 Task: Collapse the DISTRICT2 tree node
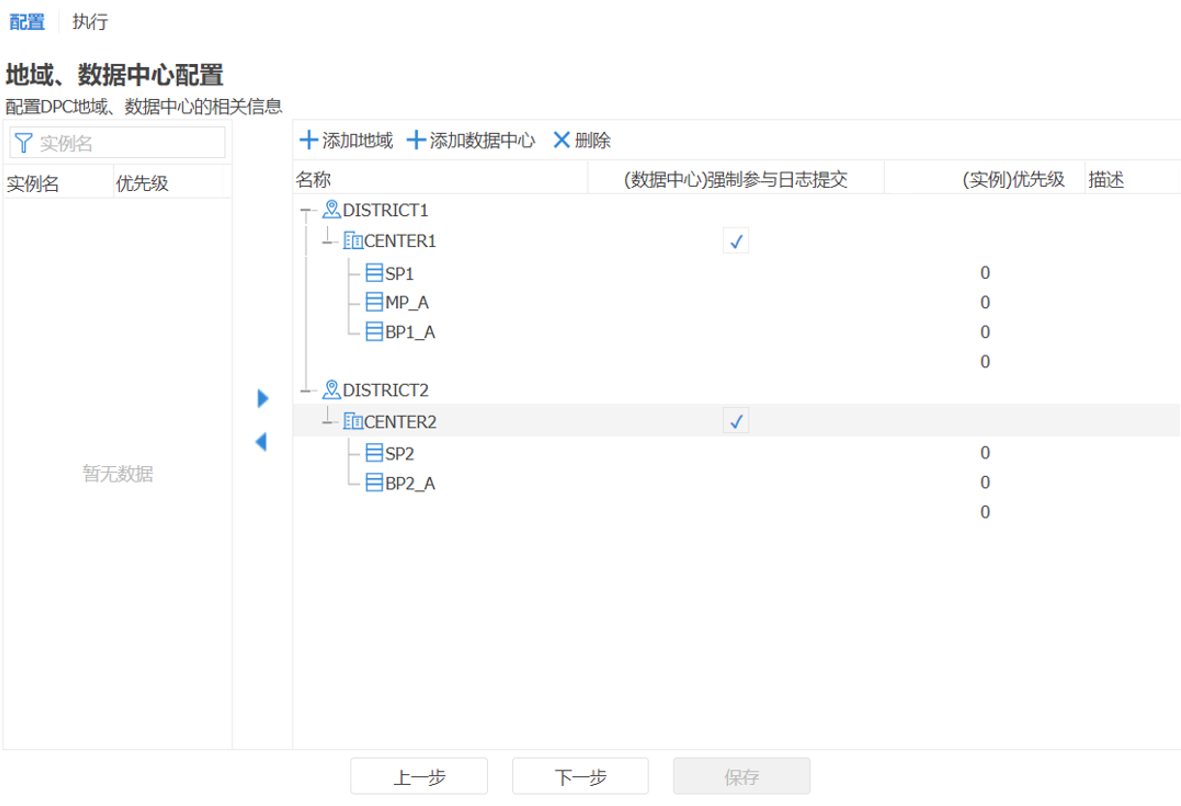coord(305,391)
